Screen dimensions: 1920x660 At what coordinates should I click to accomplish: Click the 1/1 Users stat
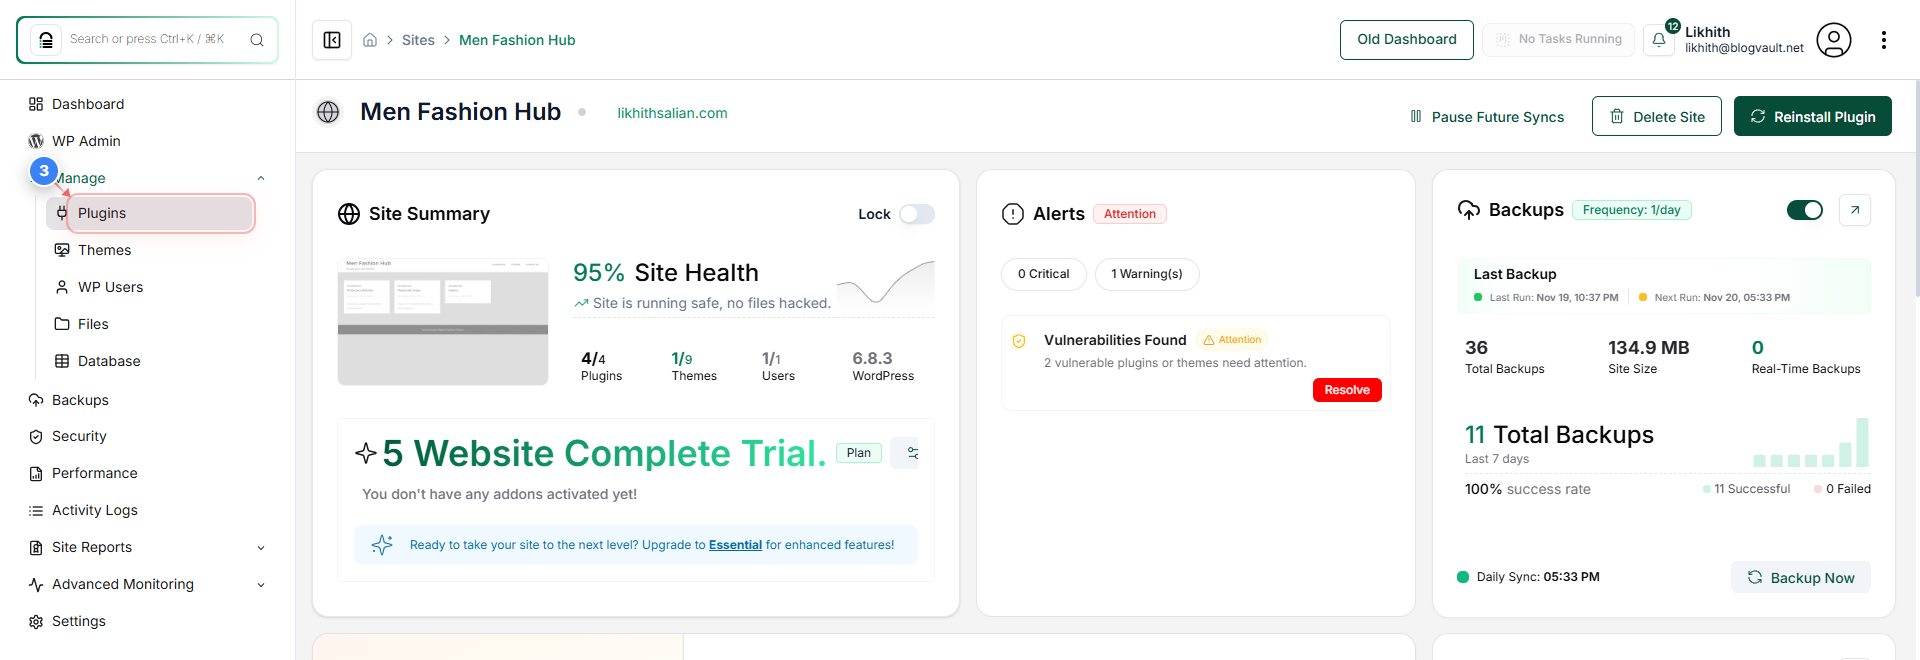pos(778,366)
